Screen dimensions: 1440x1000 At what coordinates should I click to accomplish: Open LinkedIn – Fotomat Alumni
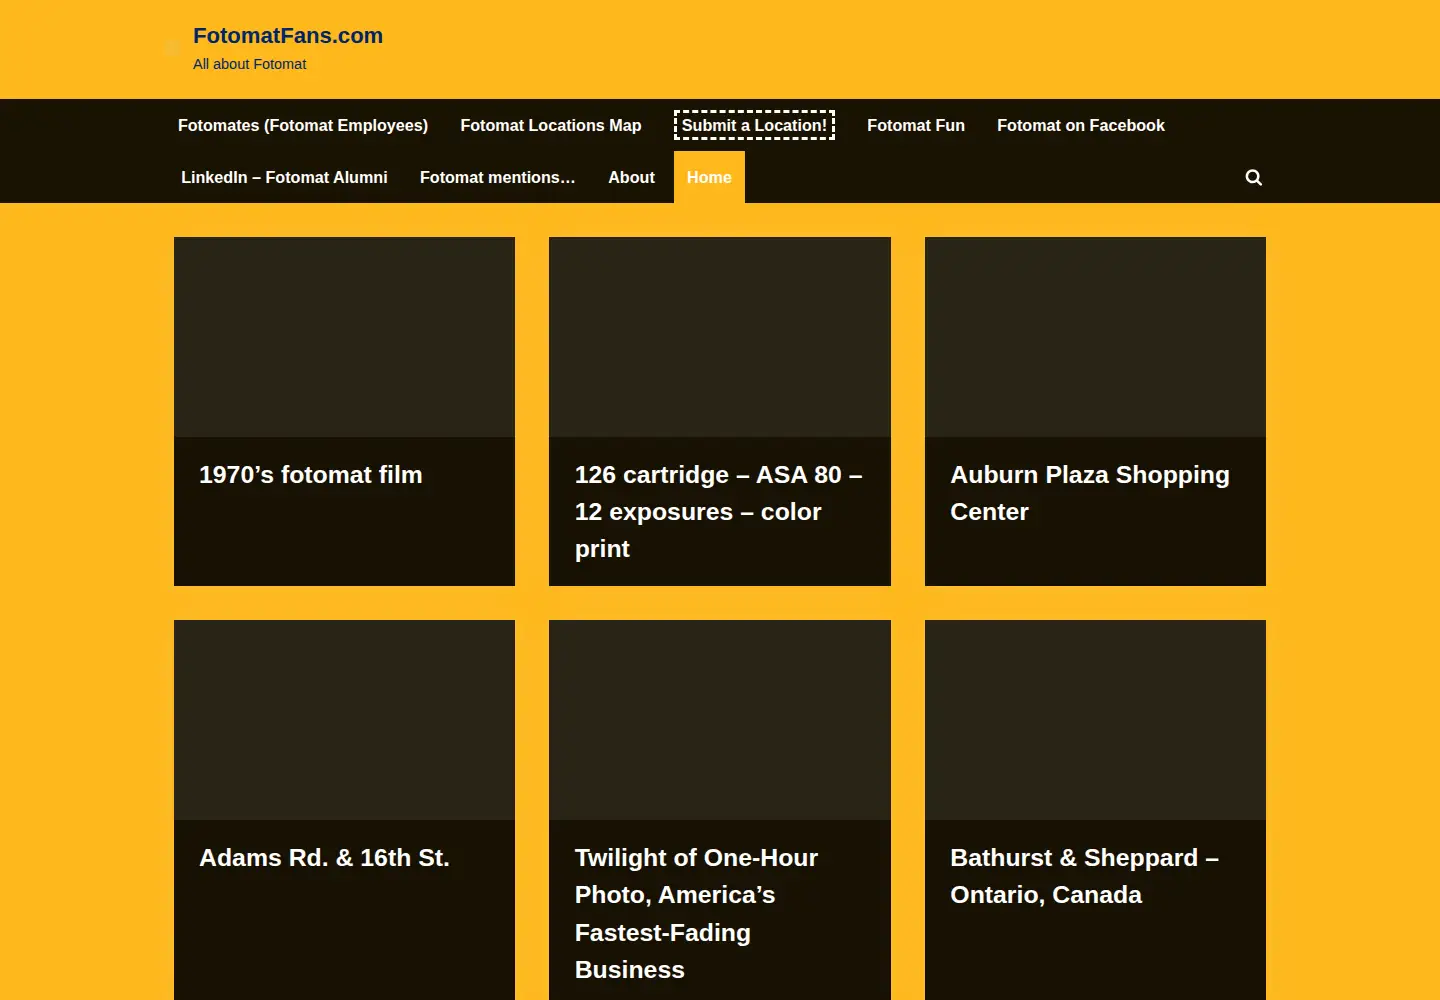(x=284, y=177)
